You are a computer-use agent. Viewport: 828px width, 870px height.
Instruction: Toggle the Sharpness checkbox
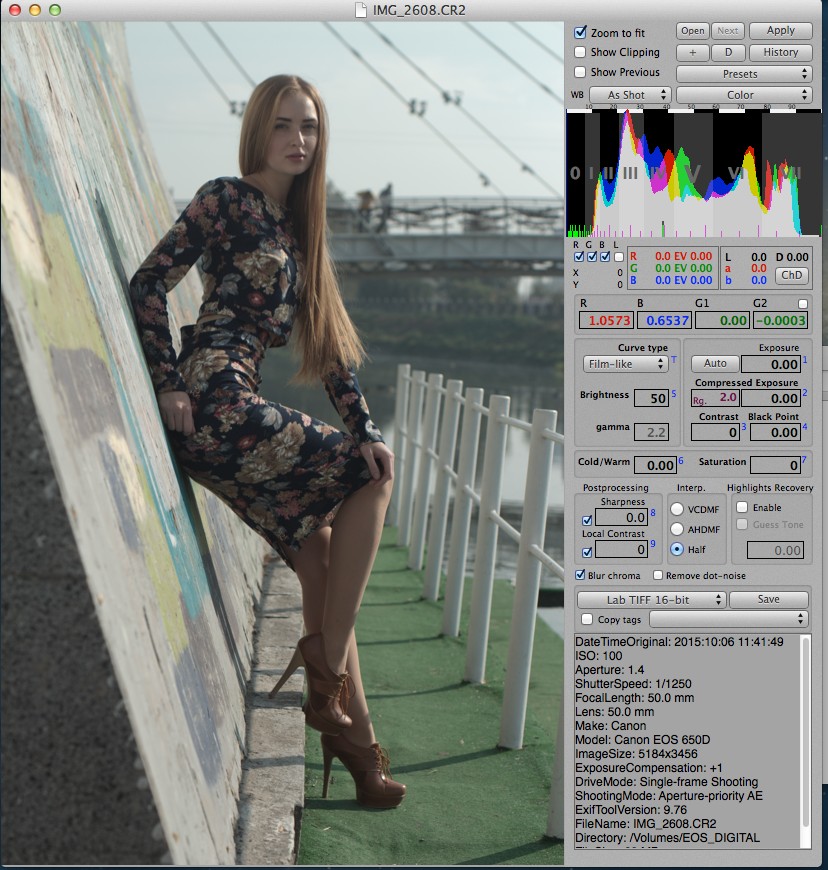click(x=587, y=520)
